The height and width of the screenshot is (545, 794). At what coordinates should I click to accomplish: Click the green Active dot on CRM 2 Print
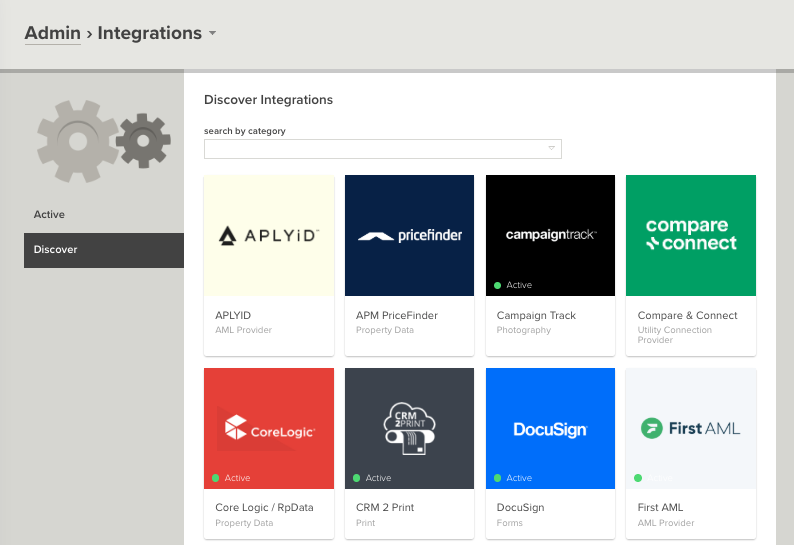click(356, 478)
